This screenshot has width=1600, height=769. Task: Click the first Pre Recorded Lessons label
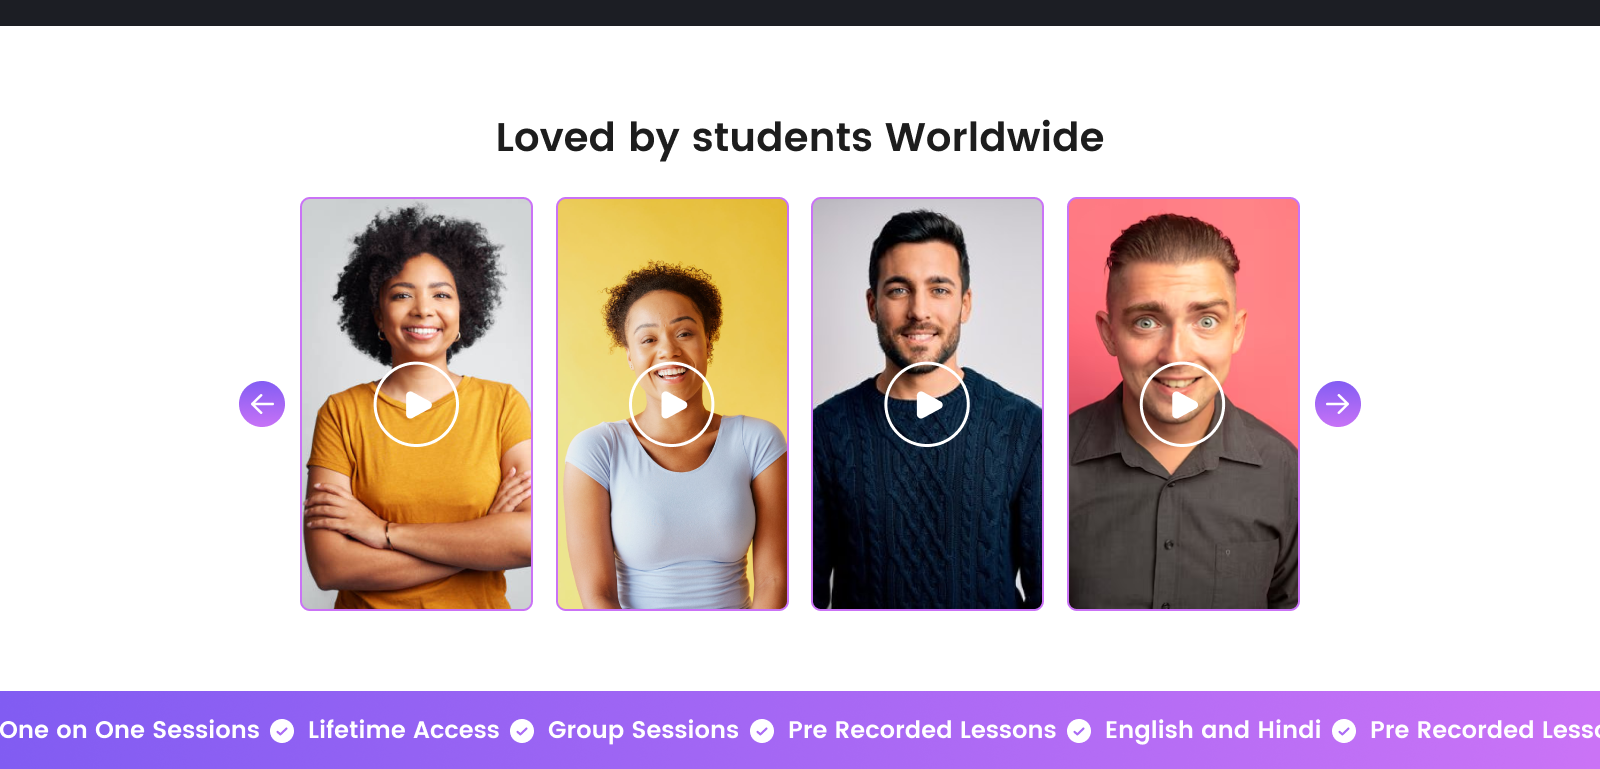(x=922, y=730)
